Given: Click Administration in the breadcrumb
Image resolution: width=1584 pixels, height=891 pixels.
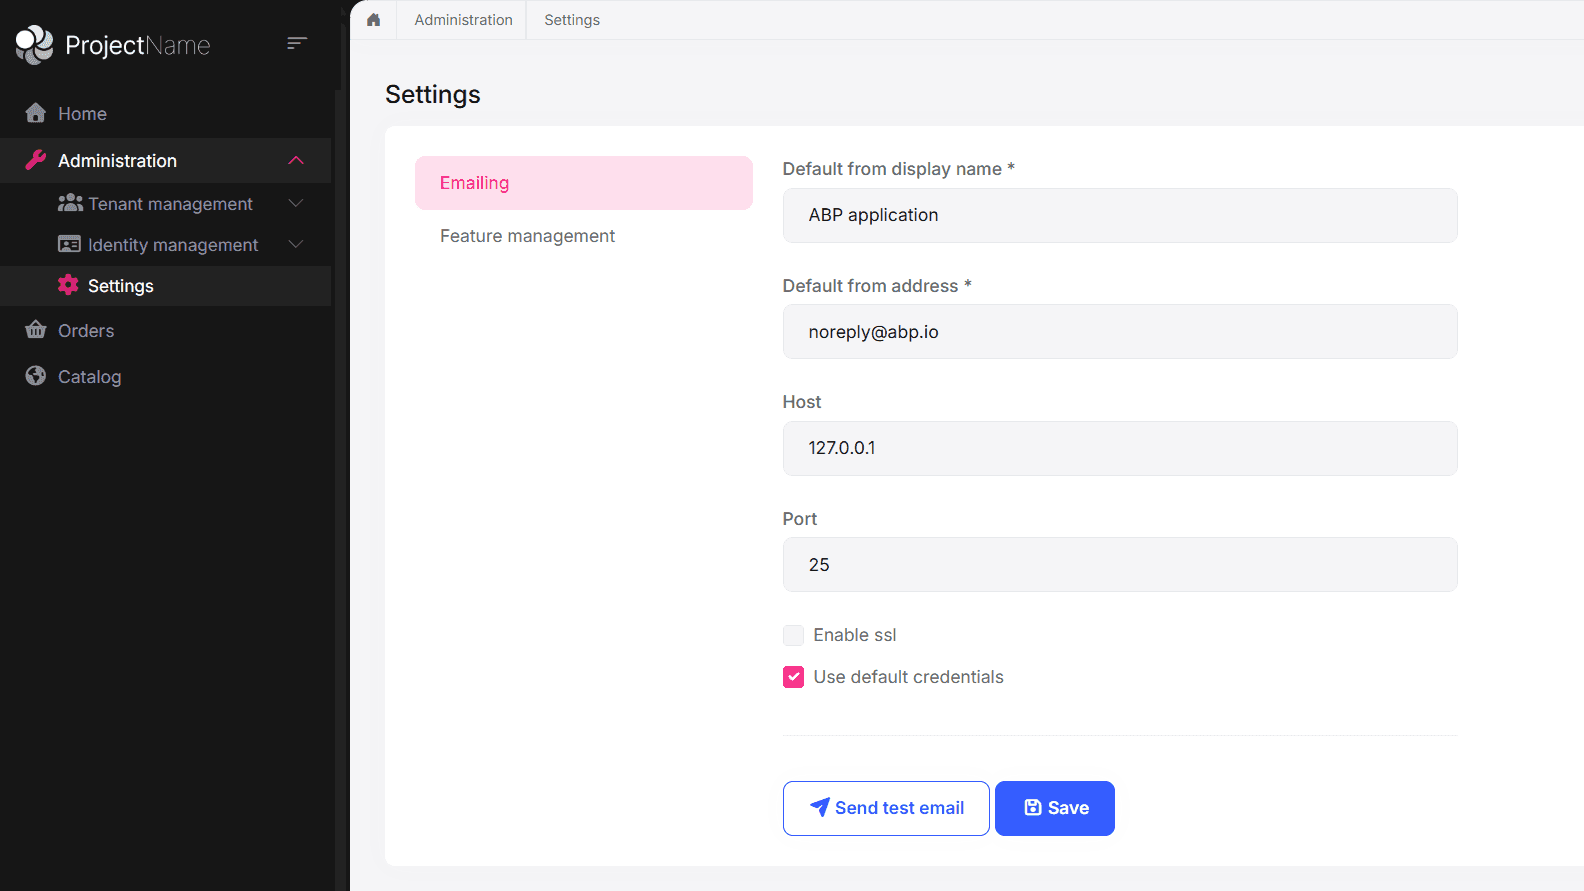Looking at the screenshot, I should pyautogui.click(x=463, y=20).
